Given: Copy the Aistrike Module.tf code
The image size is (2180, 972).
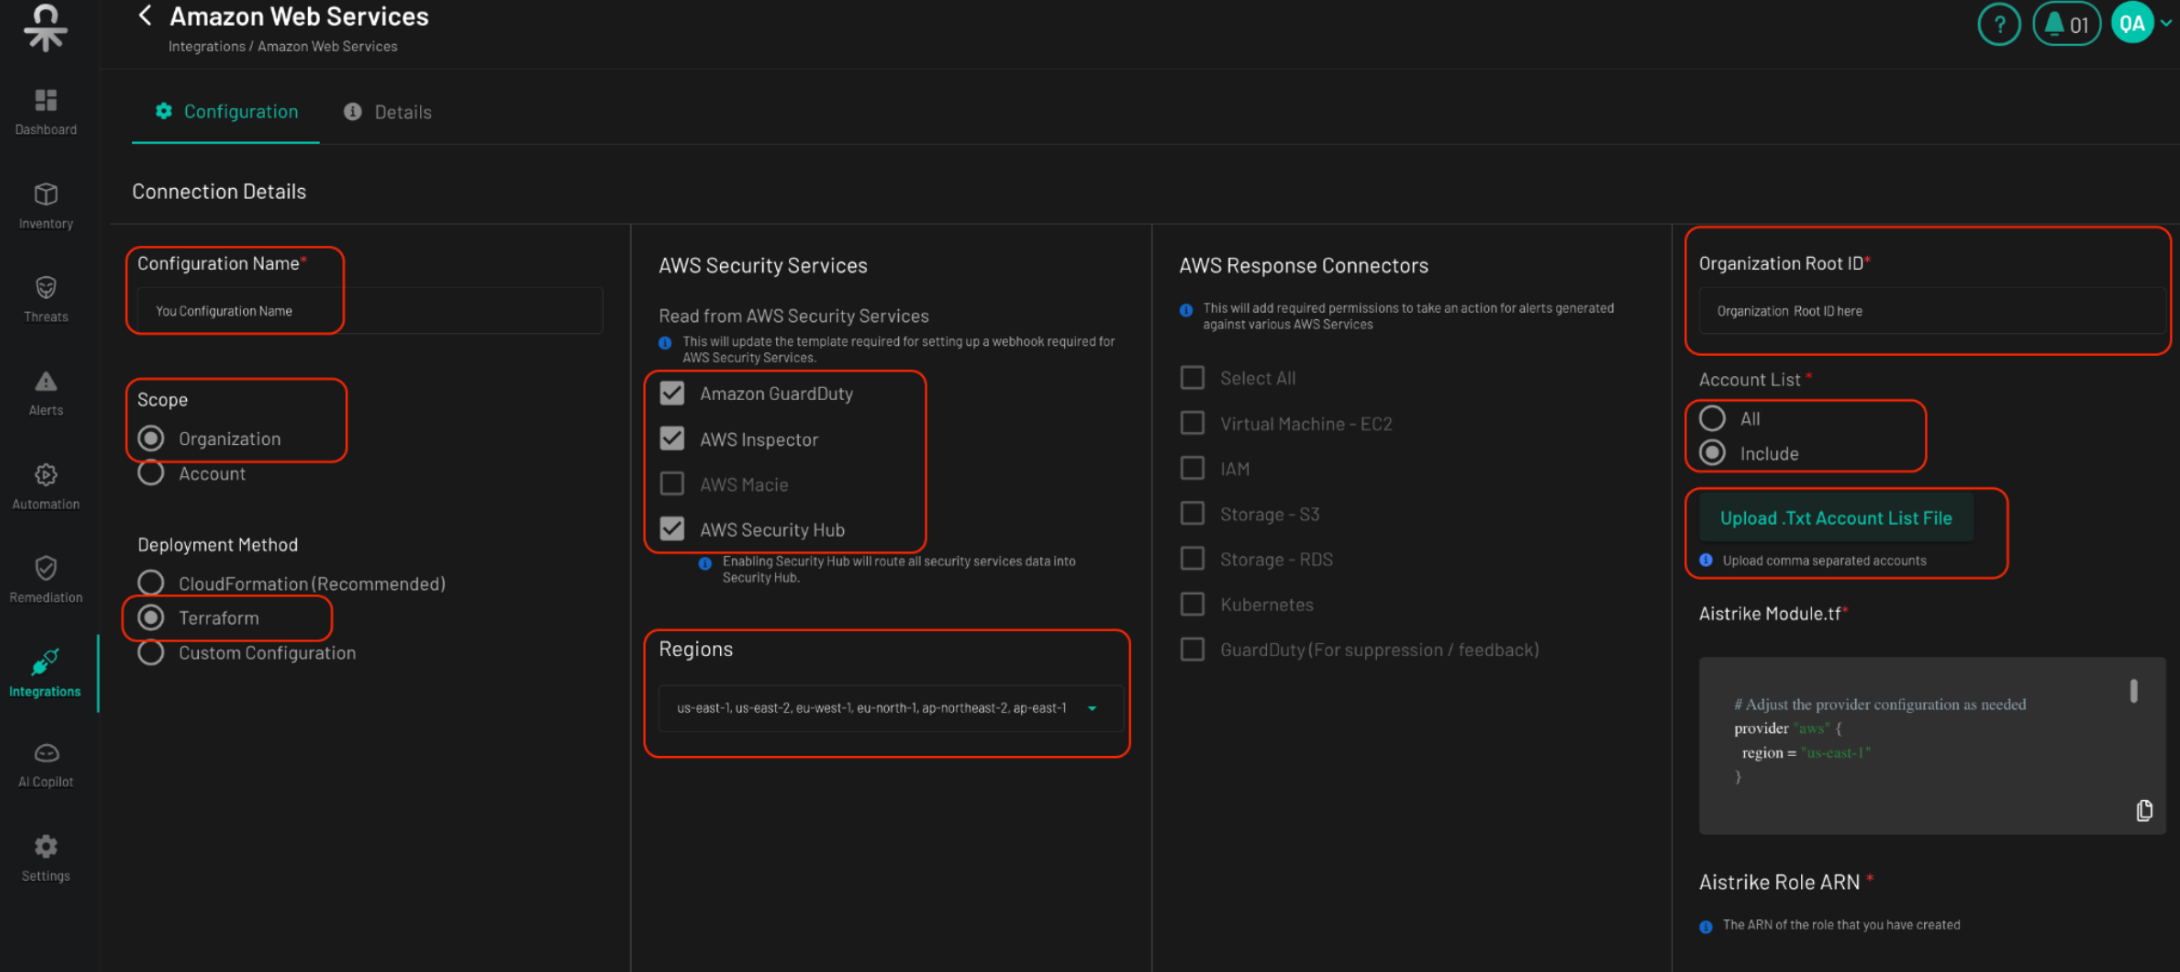Looking at the screenshot, I should [x=2144, y=810].
